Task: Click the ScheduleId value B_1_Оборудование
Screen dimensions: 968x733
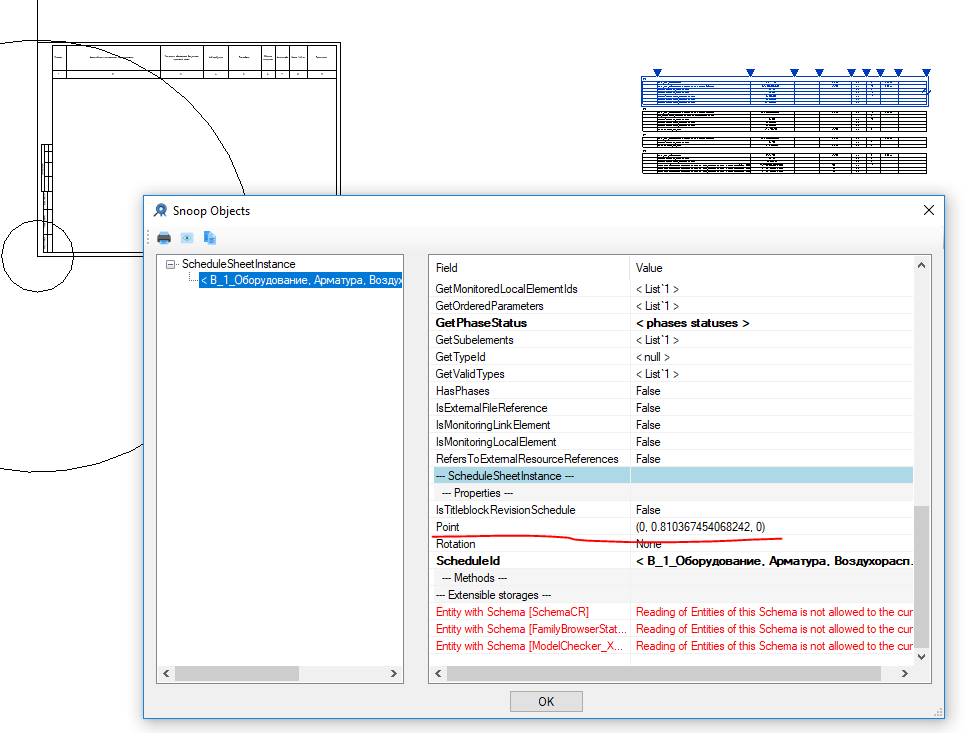Action: [x=774, y=561]
